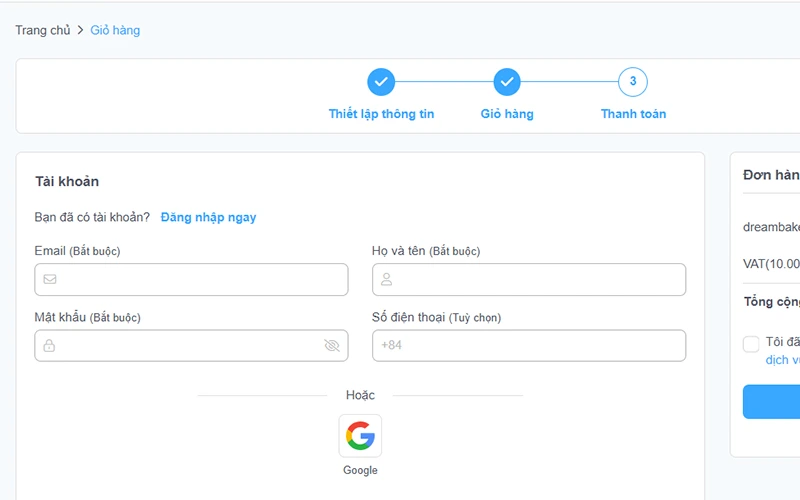Viewport: 800px width, 500px height.
Task: Click the Giỏ hàng breadcrumb
Action: 115,30
